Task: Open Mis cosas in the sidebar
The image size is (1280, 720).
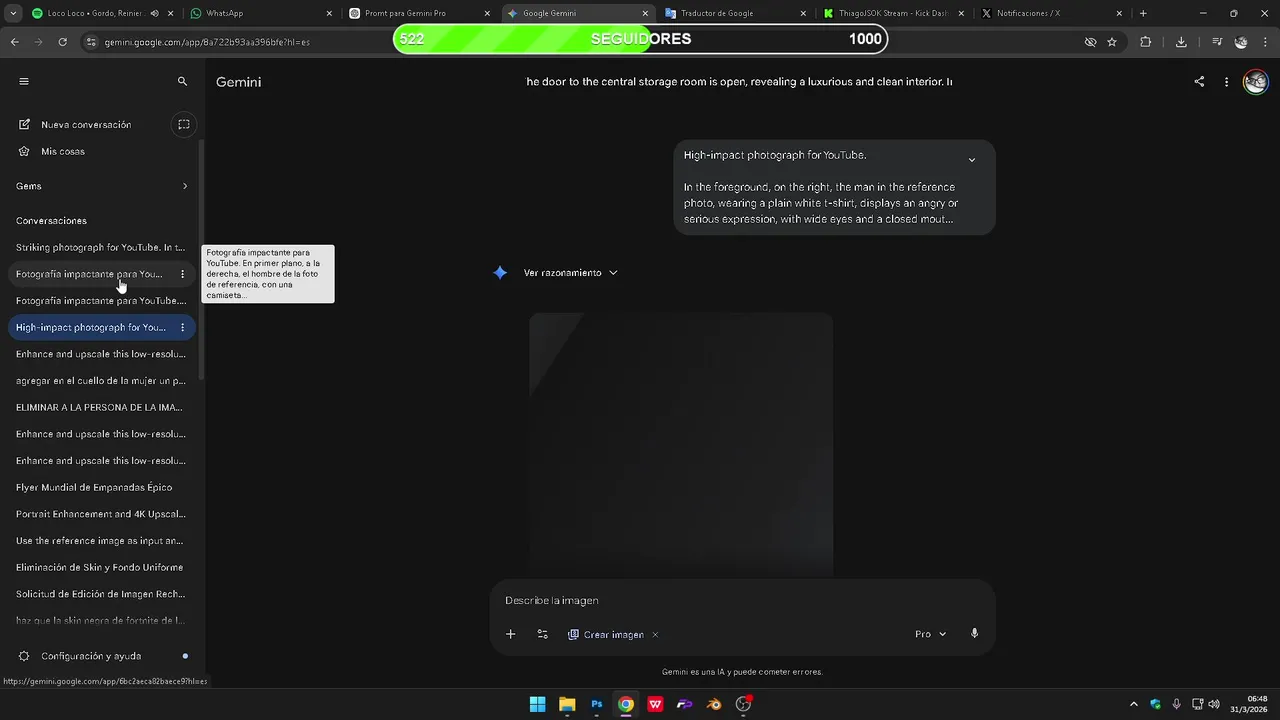Action: click(x=62, y=152)
